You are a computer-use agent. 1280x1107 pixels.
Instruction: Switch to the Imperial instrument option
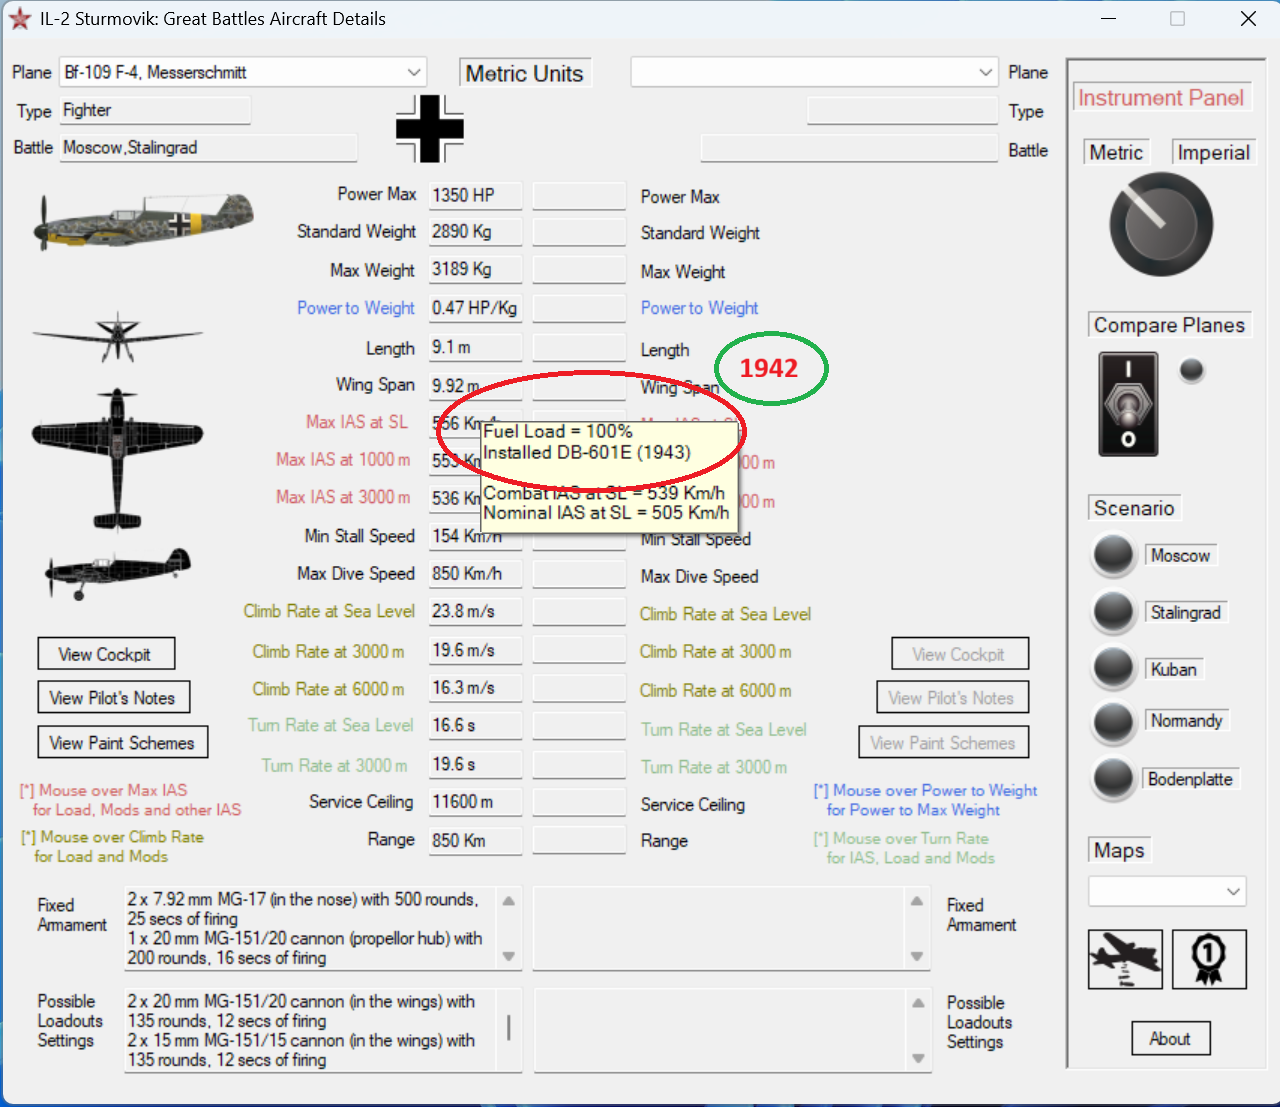coord(1213,152)
